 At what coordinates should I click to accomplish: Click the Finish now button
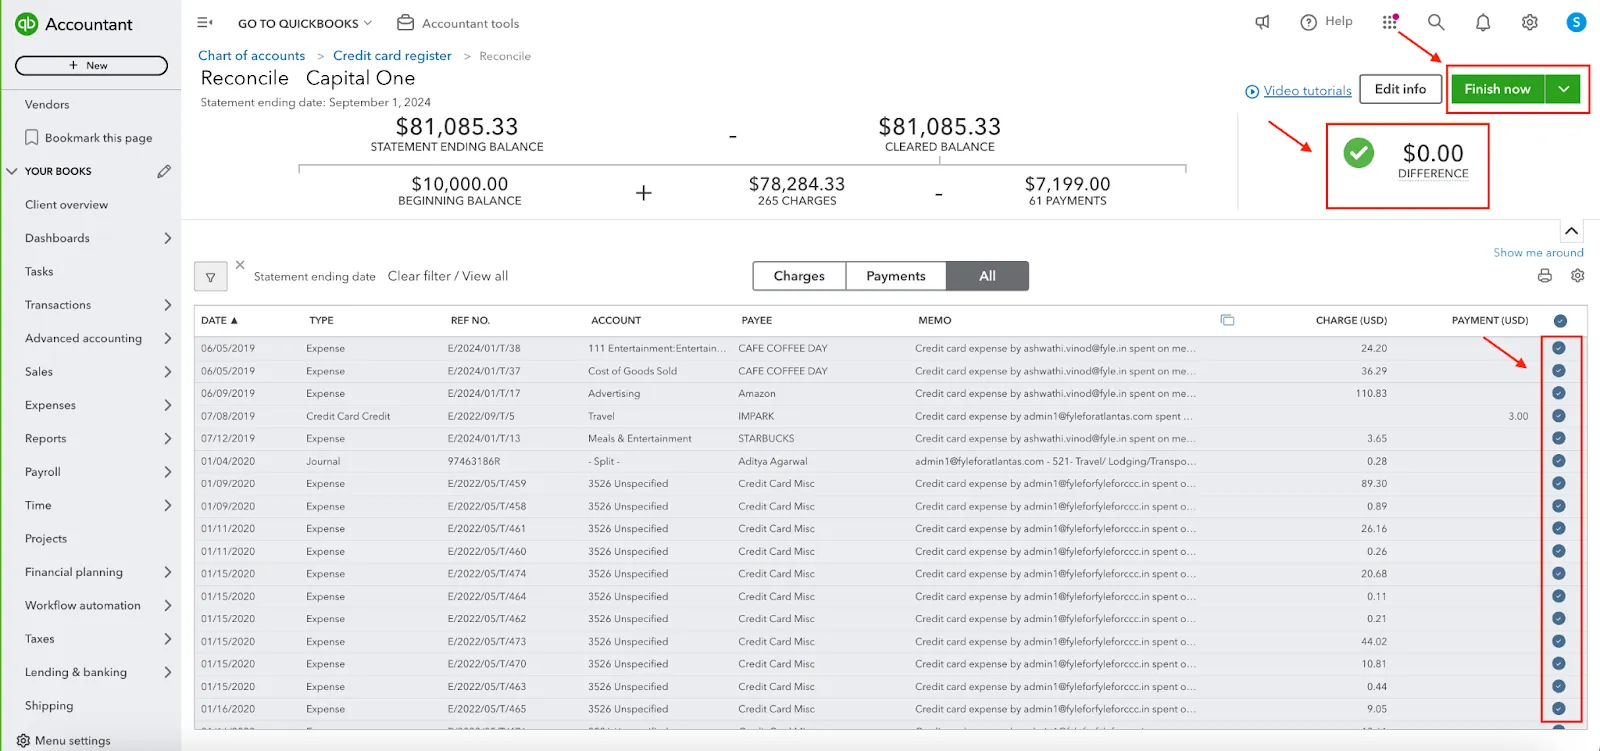1497,89
